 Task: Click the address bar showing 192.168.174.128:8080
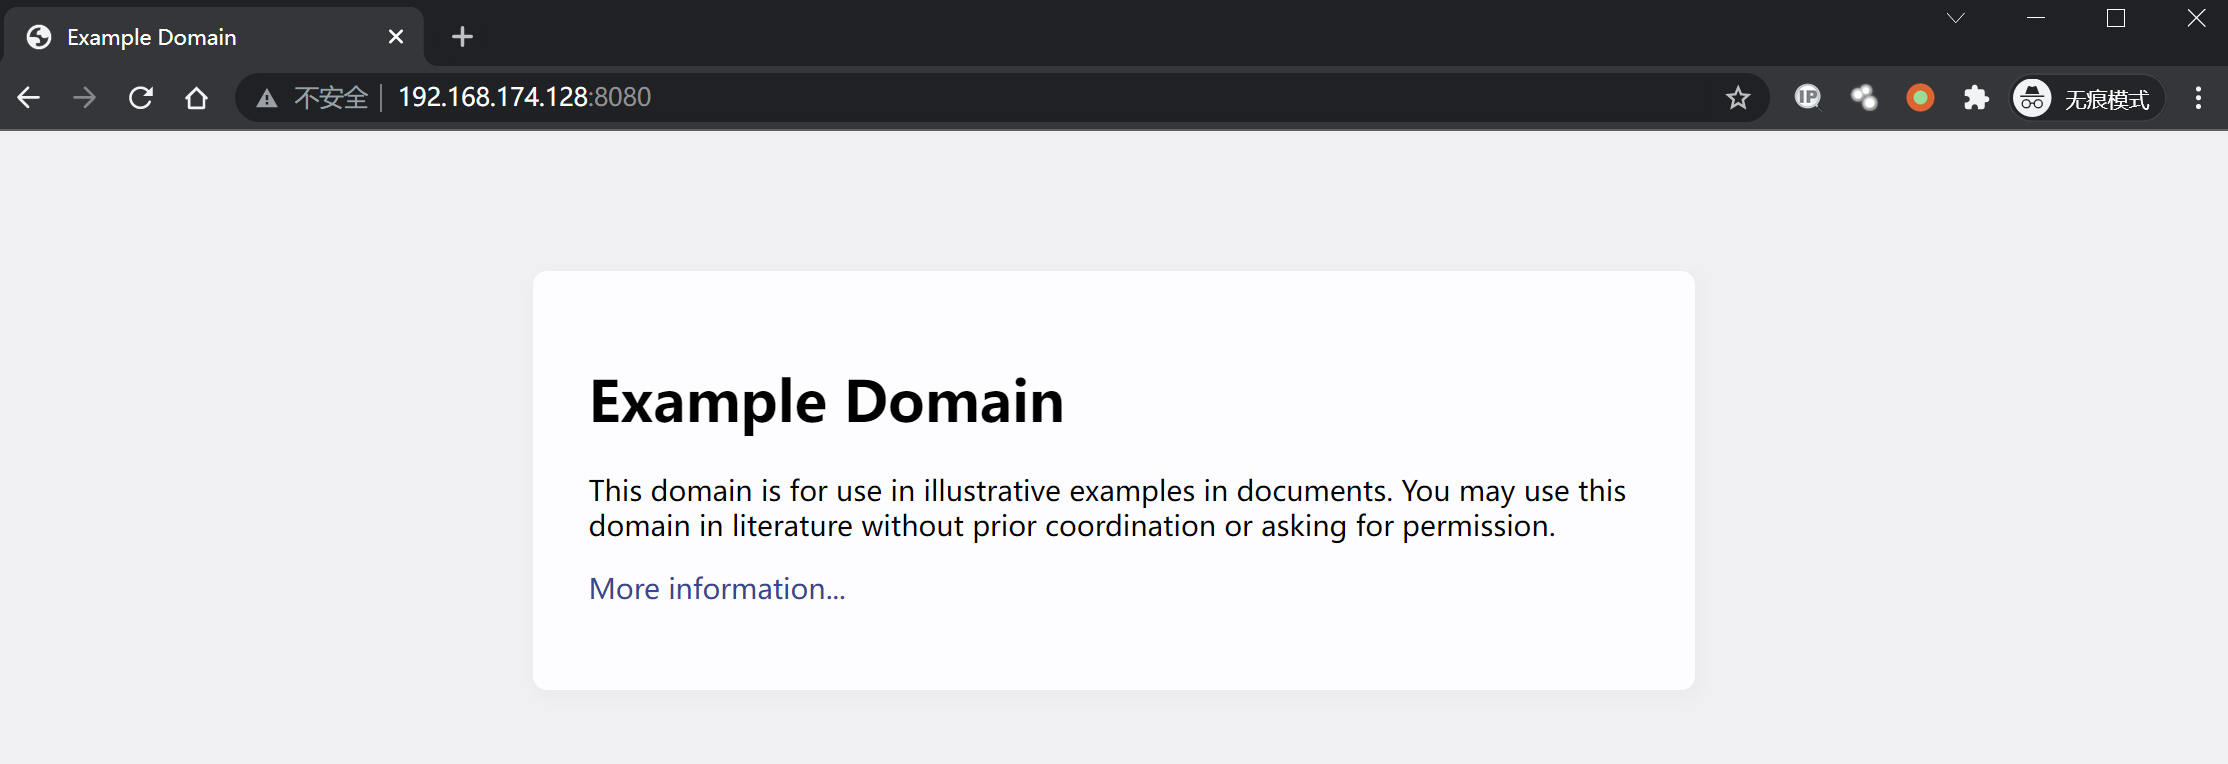[900, 97]
